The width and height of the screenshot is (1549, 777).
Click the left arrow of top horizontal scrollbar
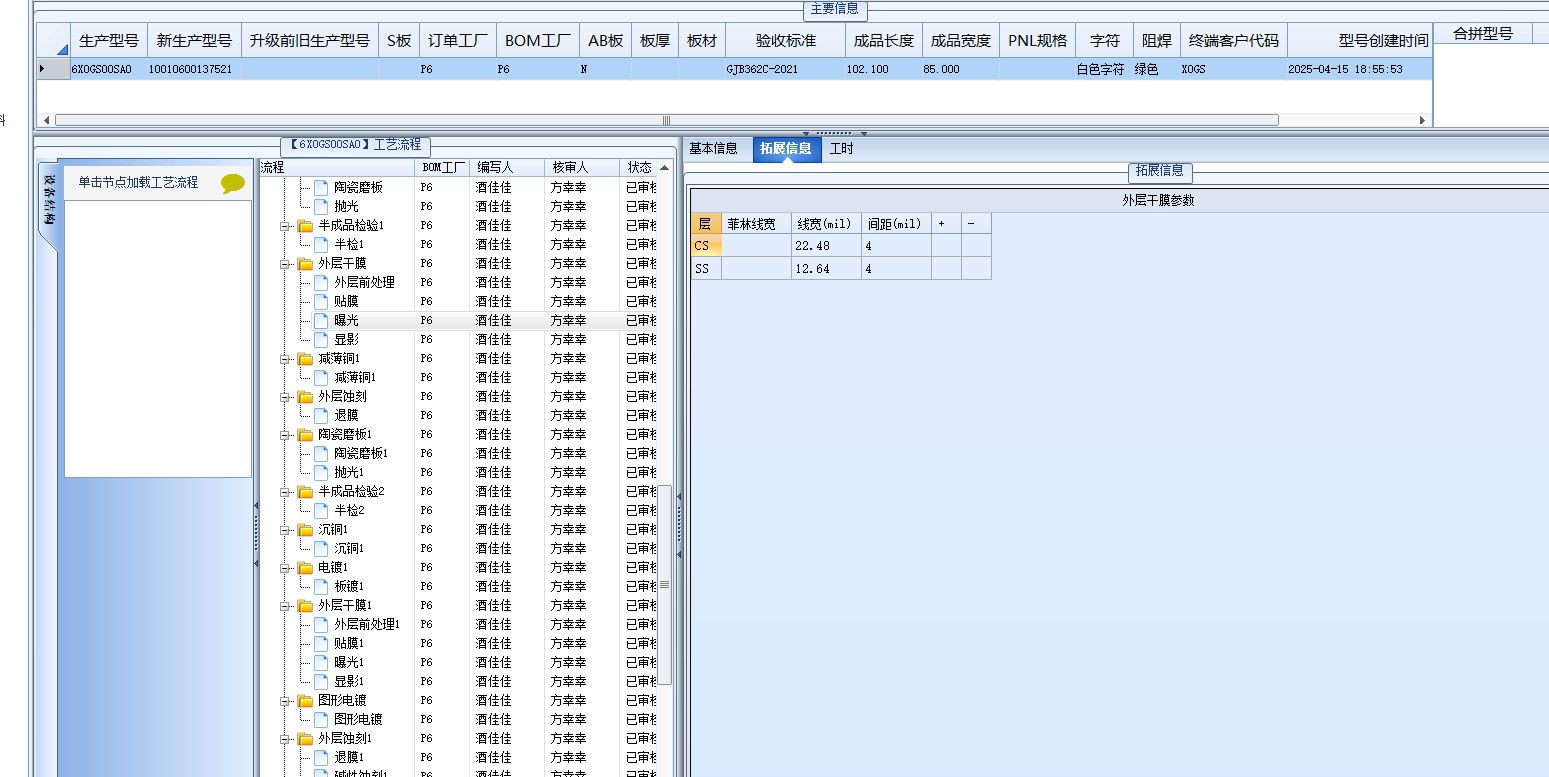point(46,120)
